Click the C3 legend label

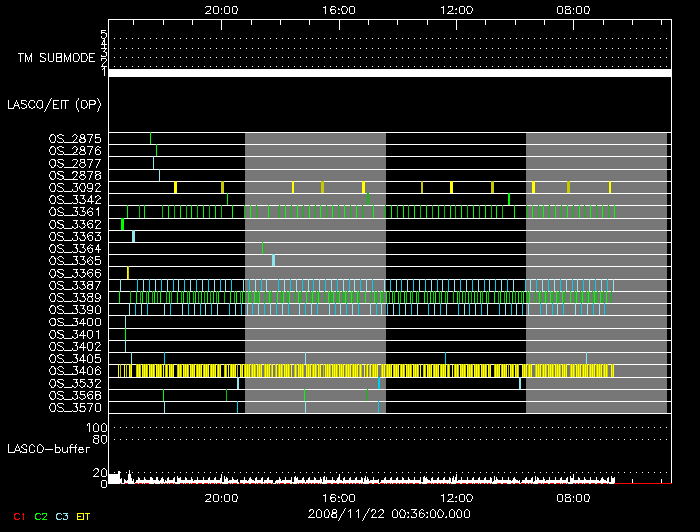click(x=62, y=516)
